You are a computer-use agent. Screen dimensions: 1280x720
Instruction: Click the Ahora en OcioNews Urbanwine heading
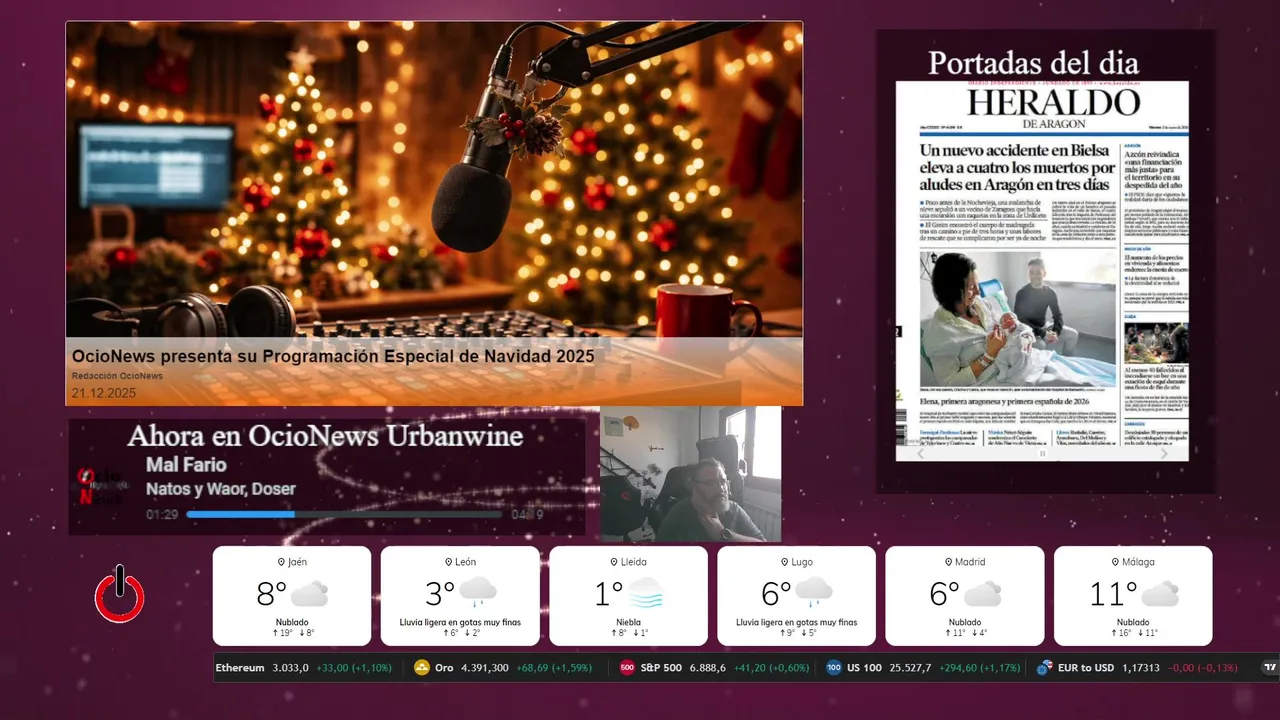click(x=325, y=436)
